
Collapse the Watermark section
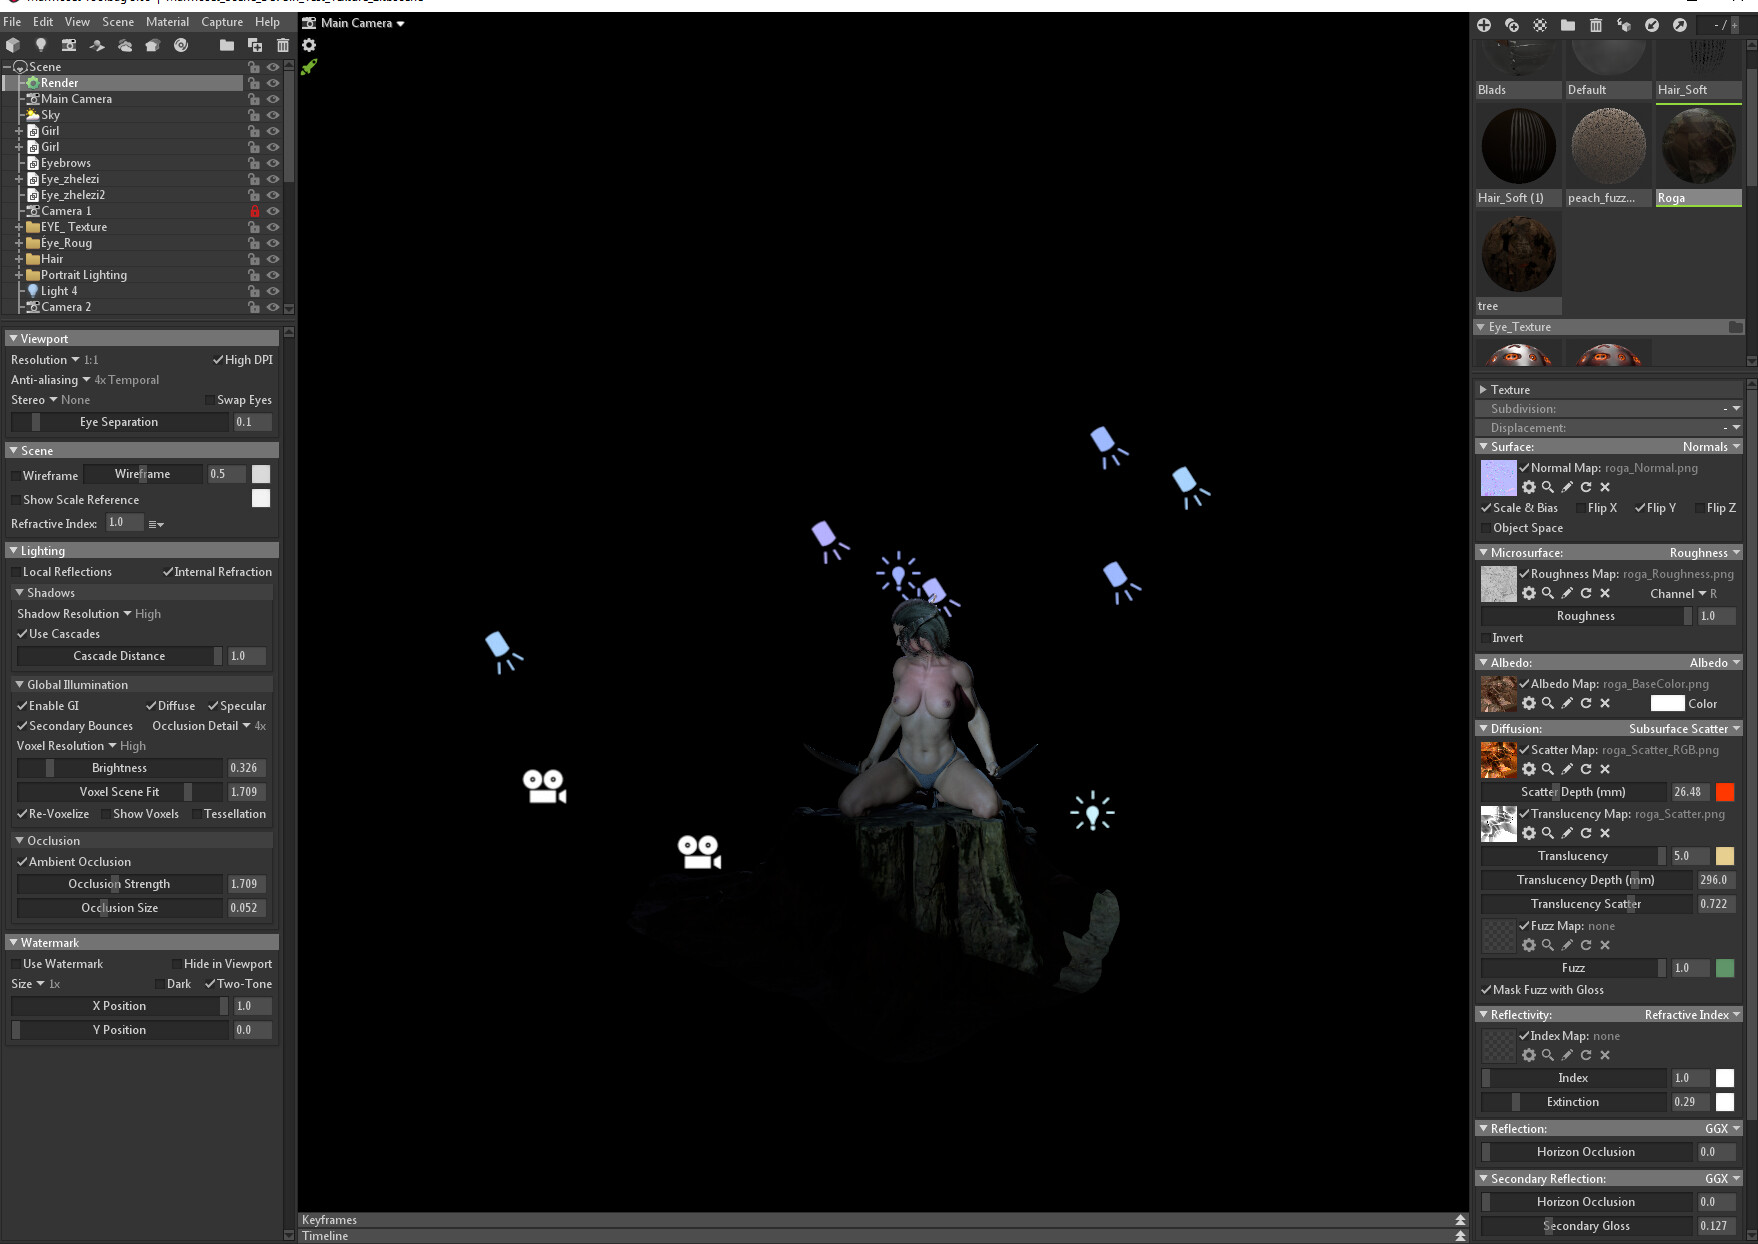coord(13,943)
